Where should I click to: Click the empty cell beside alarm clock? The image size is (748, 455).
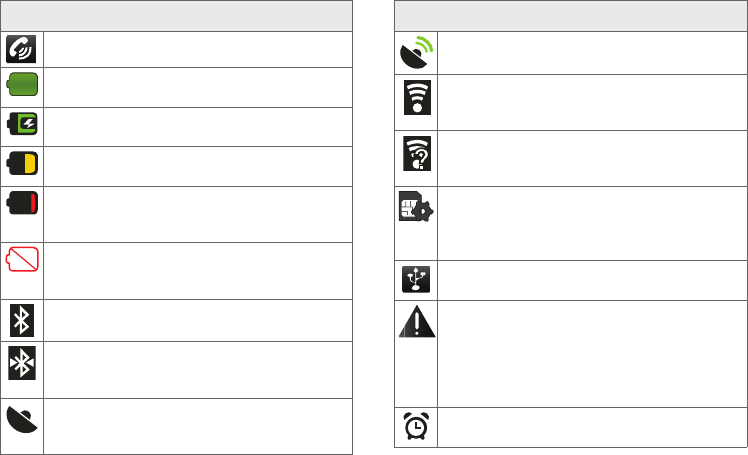pos(592,427)
